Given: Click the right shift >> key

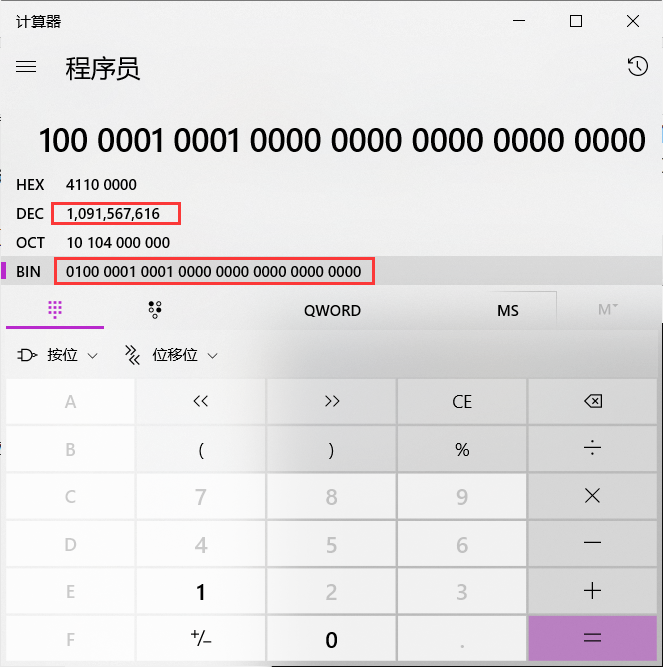Looking at the screenshot, I should point(332,401).
